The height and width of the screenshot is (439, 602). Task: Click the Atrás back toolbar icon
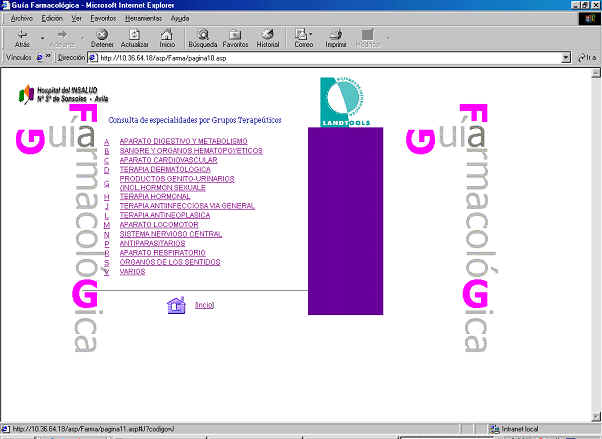[22, 35]
